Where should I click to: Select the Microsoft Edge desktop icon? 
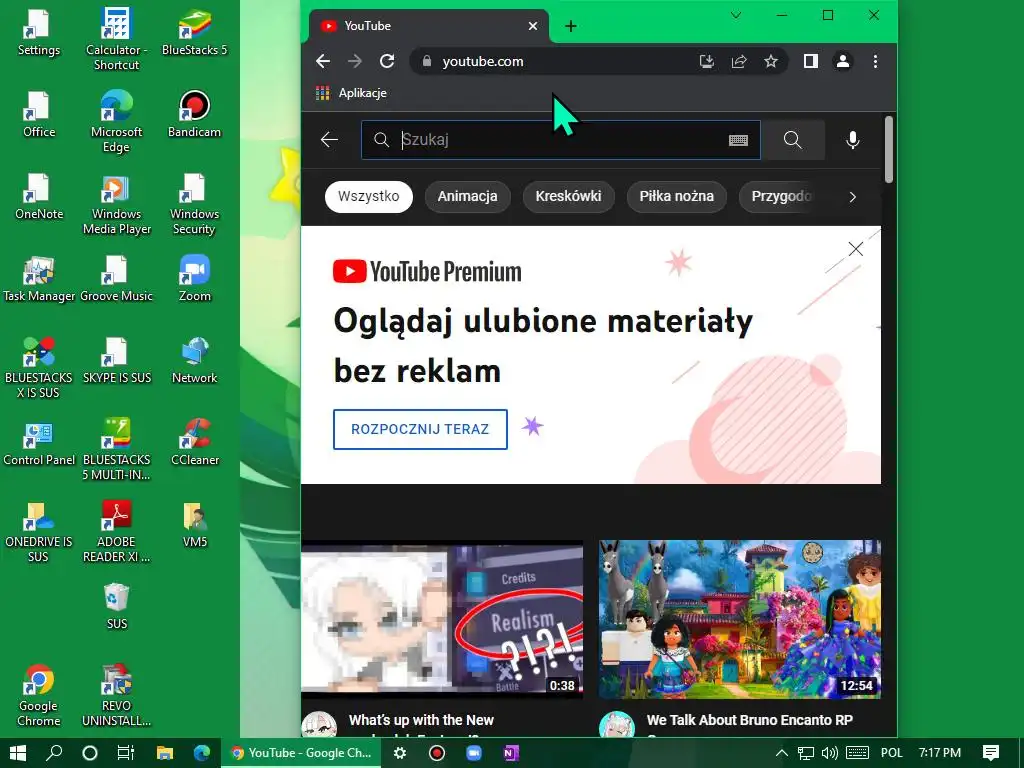116,121
